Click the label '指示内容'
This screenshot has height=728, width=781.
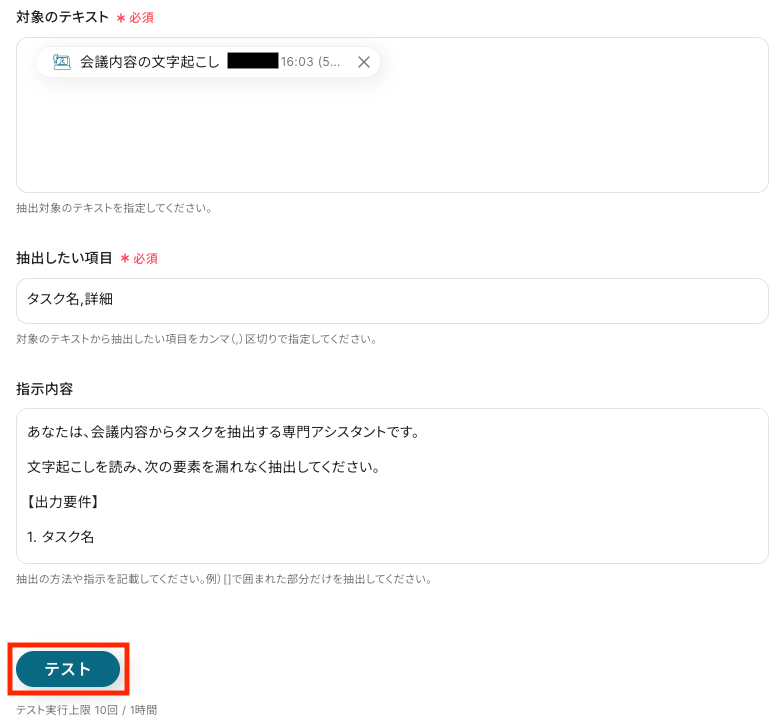[x=44, y=389]
